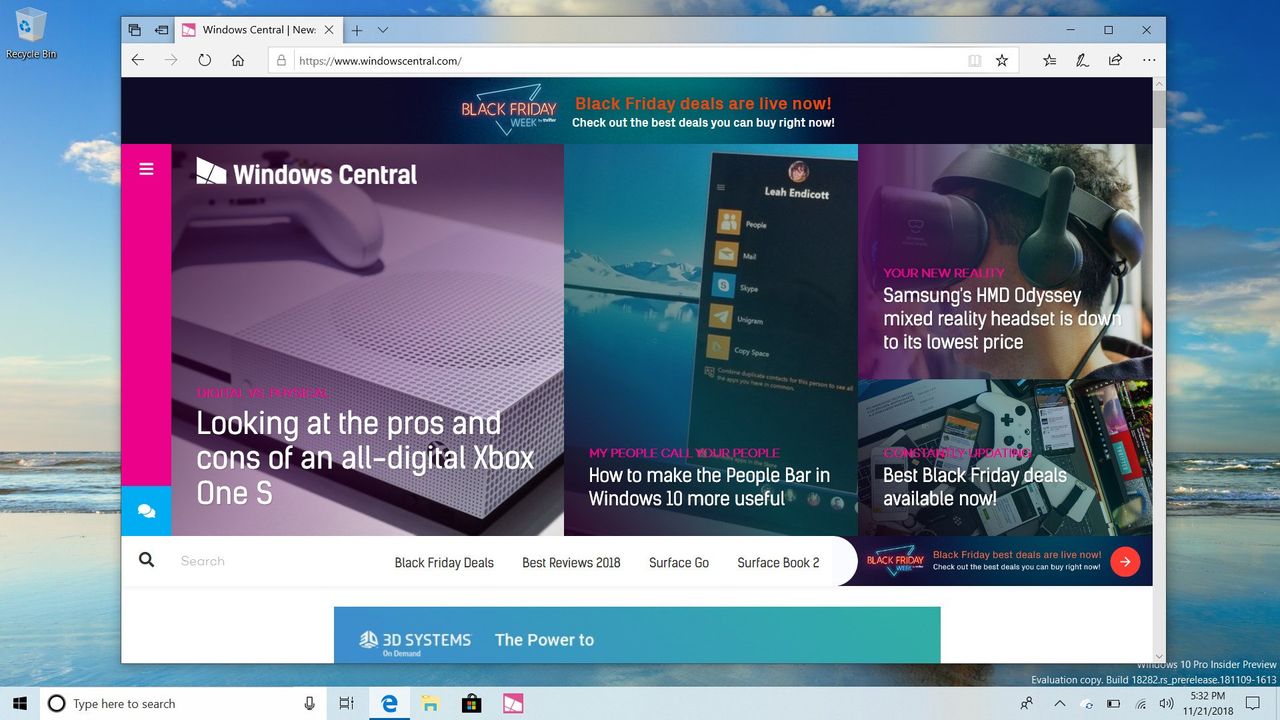Read the all-digital Xbox One S article

(x=365, y=458)
